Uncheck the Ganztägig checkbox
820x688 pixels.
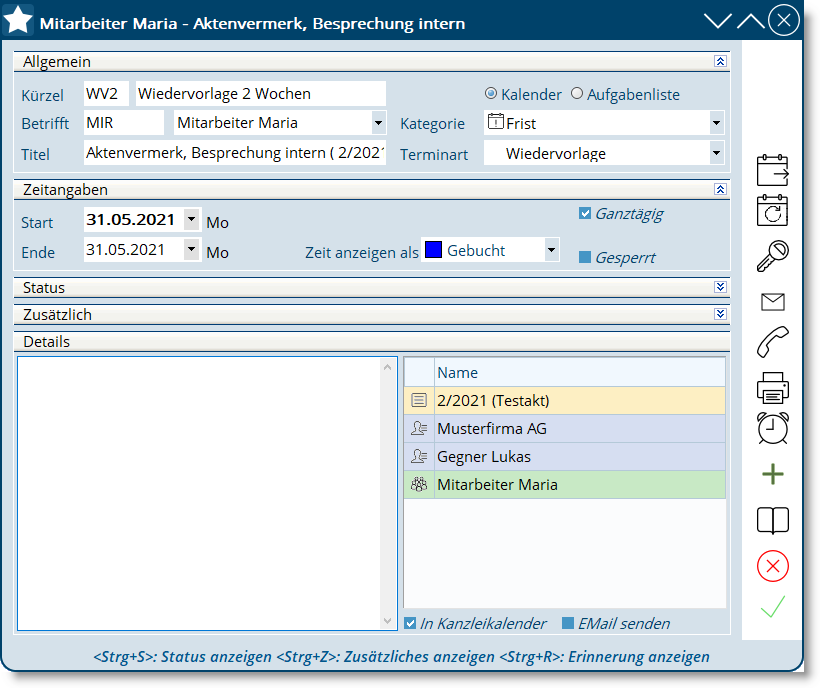tap(585, 213)
